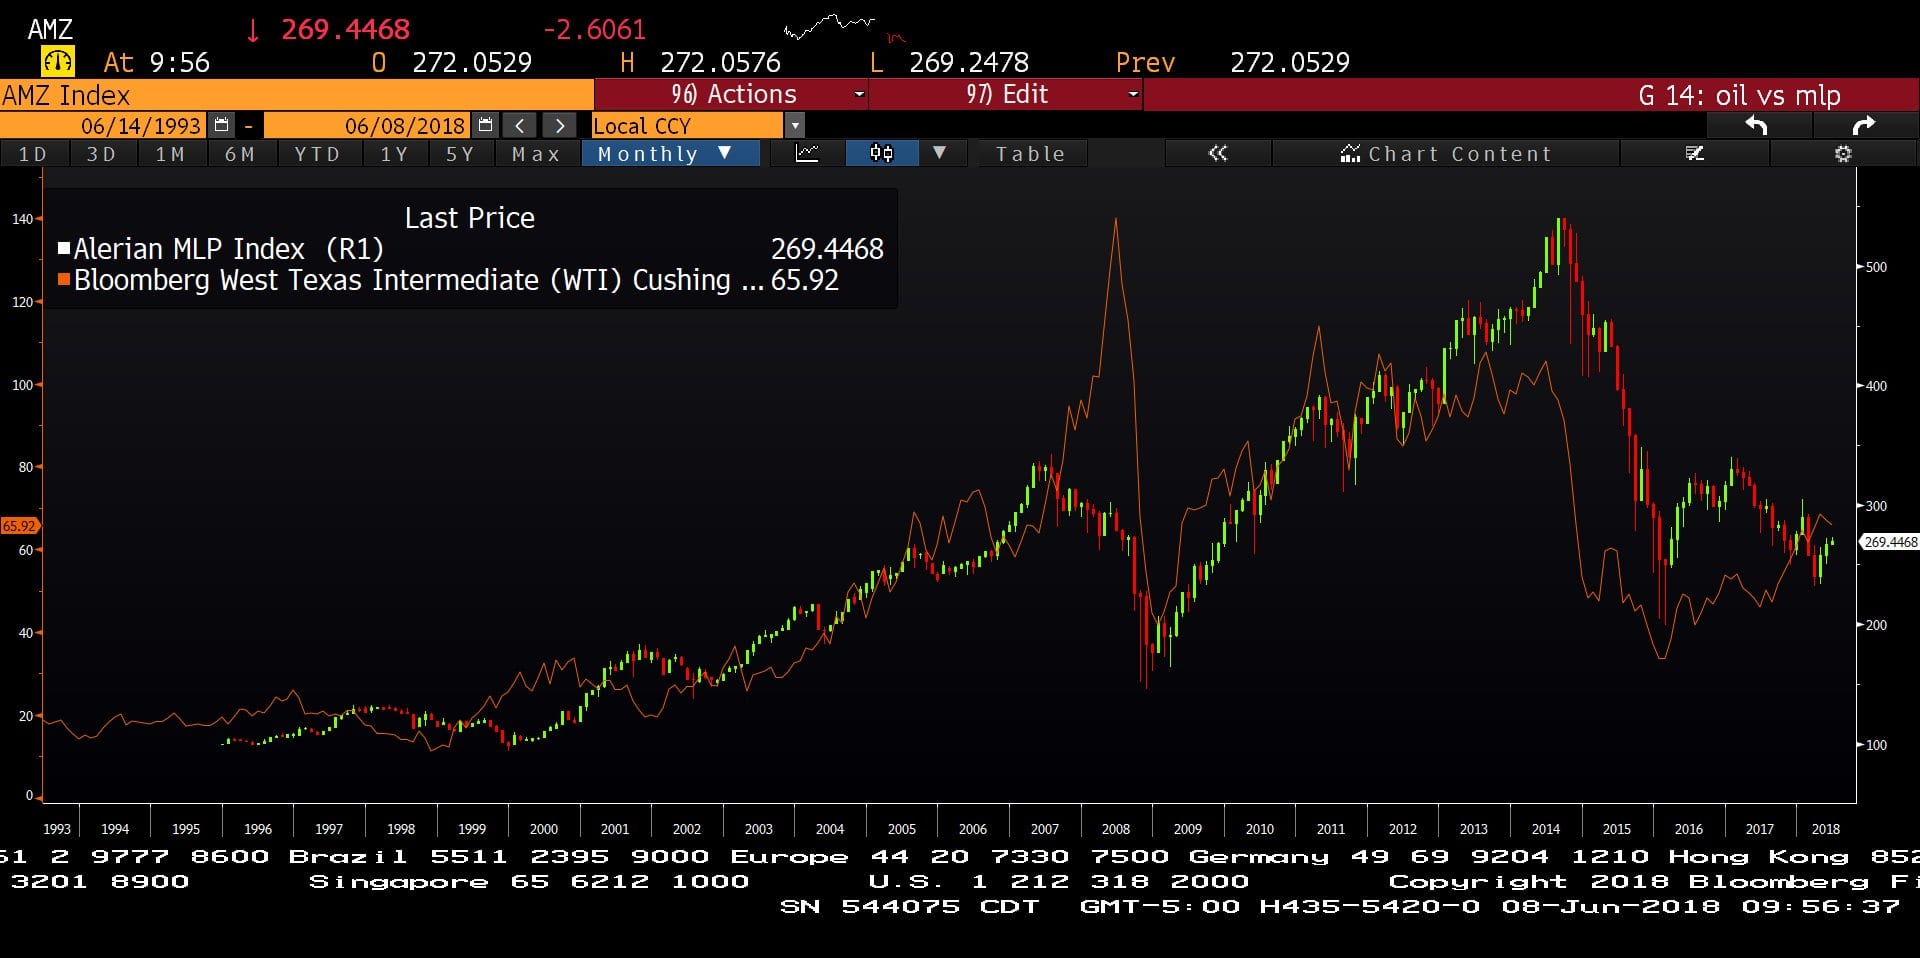Select the 1D range tab
Image resolution: width=1920 pixels, height=958 pixels.
(x=34, y=153)
